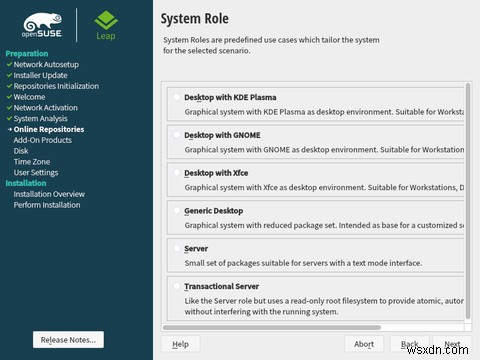
Task: Click the Online Repositories step
Action: [49, 129]
